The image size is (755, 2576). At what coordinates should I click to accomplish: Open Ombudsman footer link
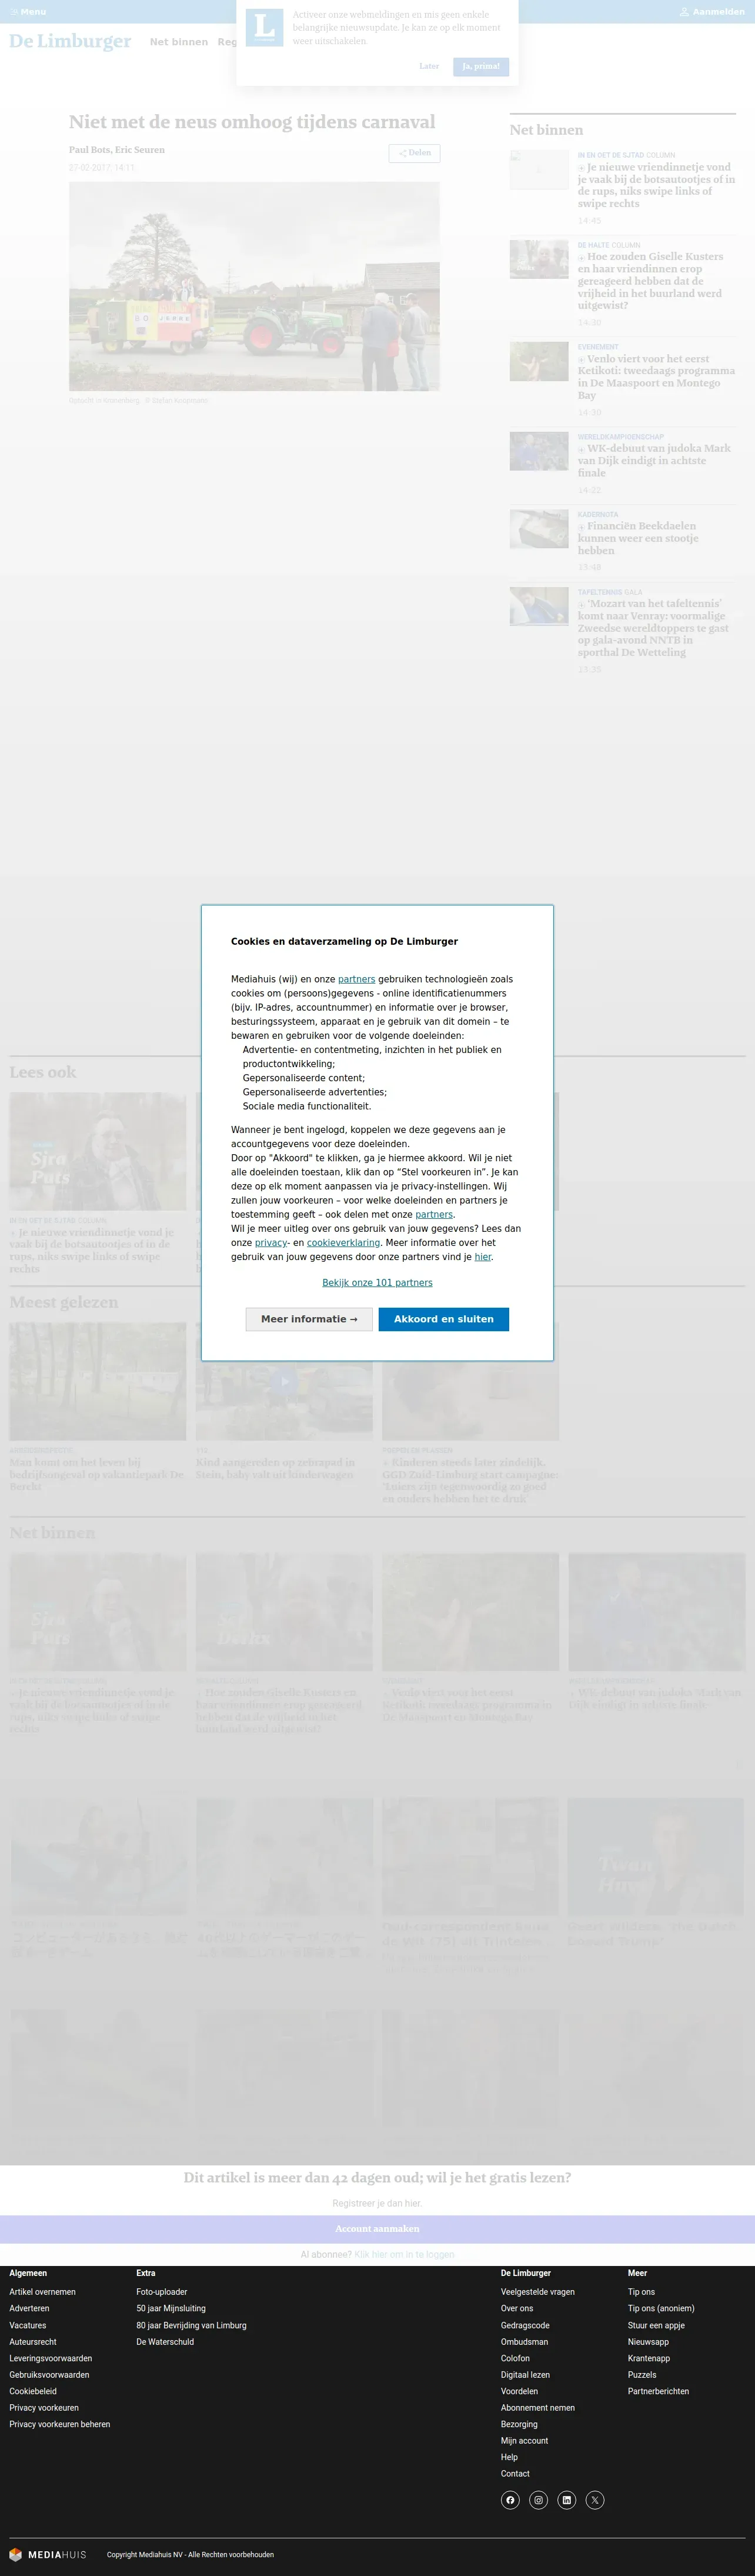[x=524, y=2342]
